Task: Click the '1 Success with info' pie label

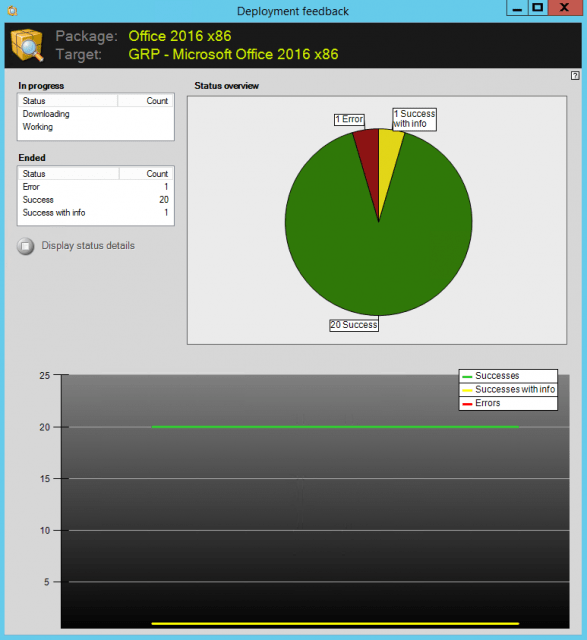Action: (x=414, y=119)
